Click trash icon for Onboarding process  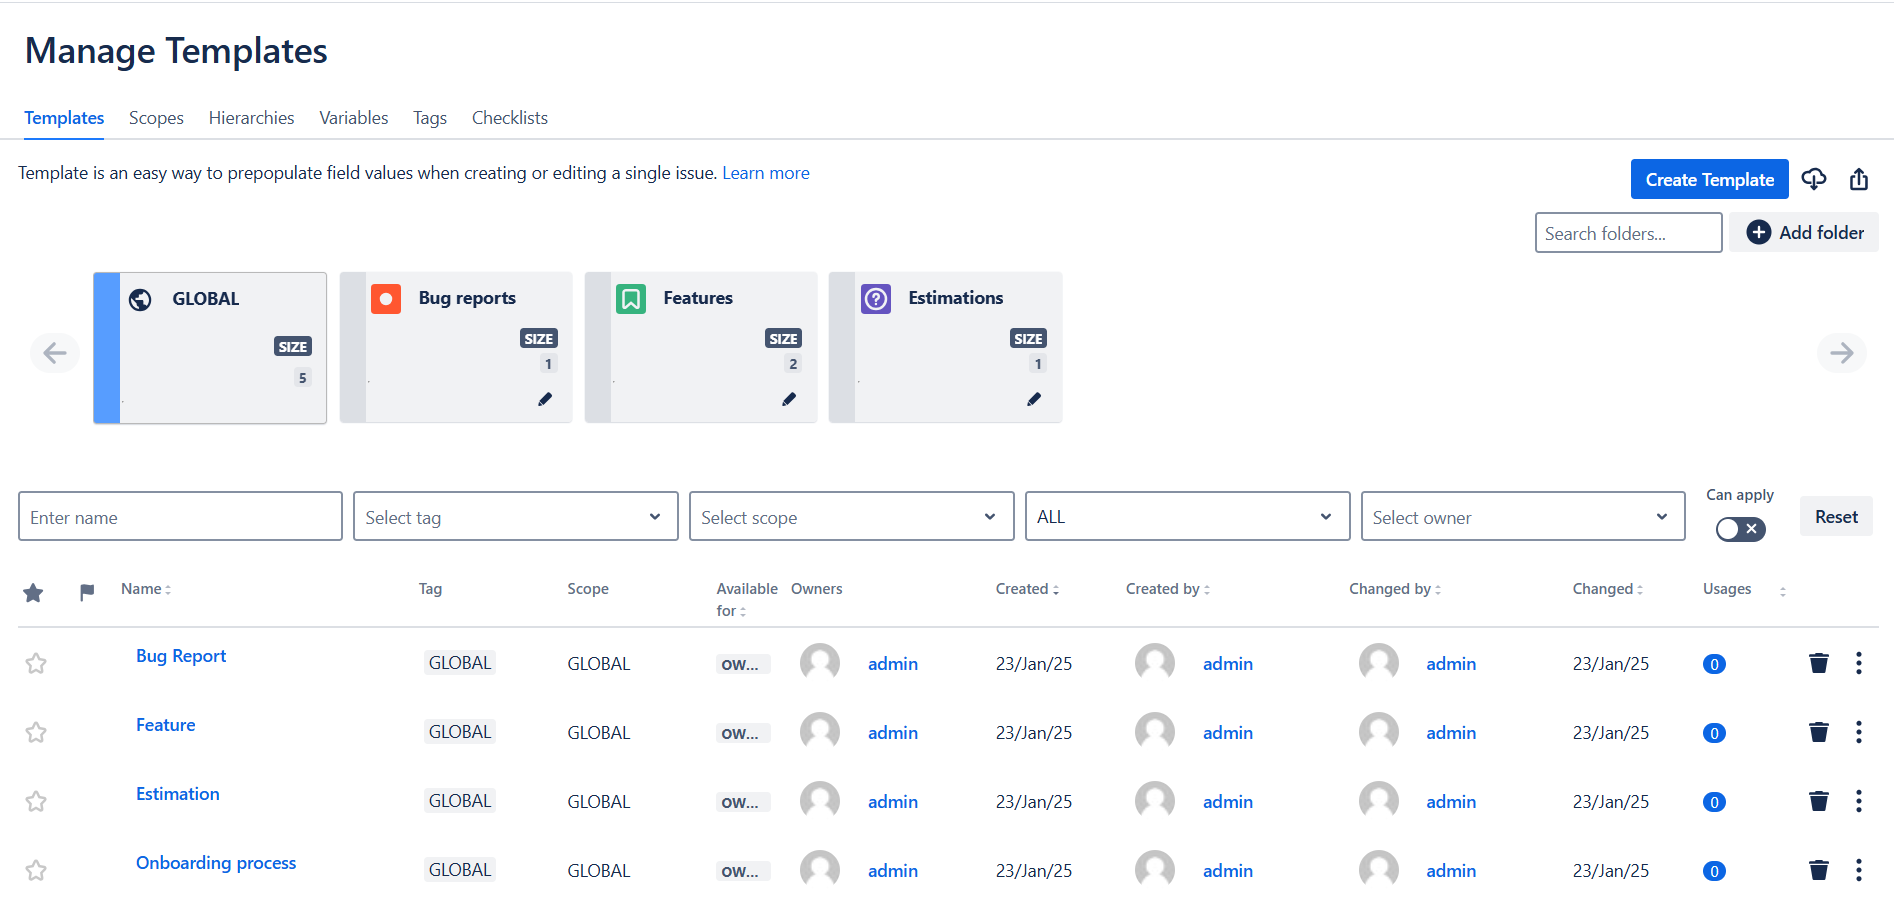[x=1818, y=870]
